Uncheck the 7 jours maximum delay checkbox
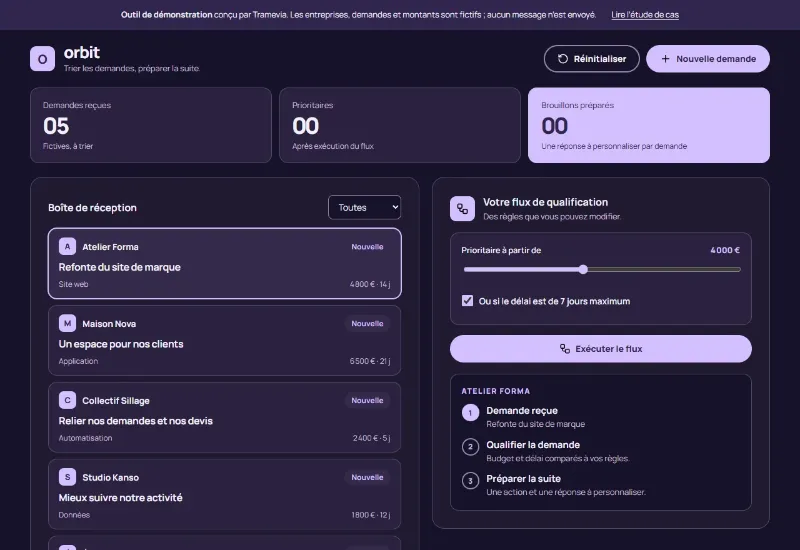 (x=467, y=301)
